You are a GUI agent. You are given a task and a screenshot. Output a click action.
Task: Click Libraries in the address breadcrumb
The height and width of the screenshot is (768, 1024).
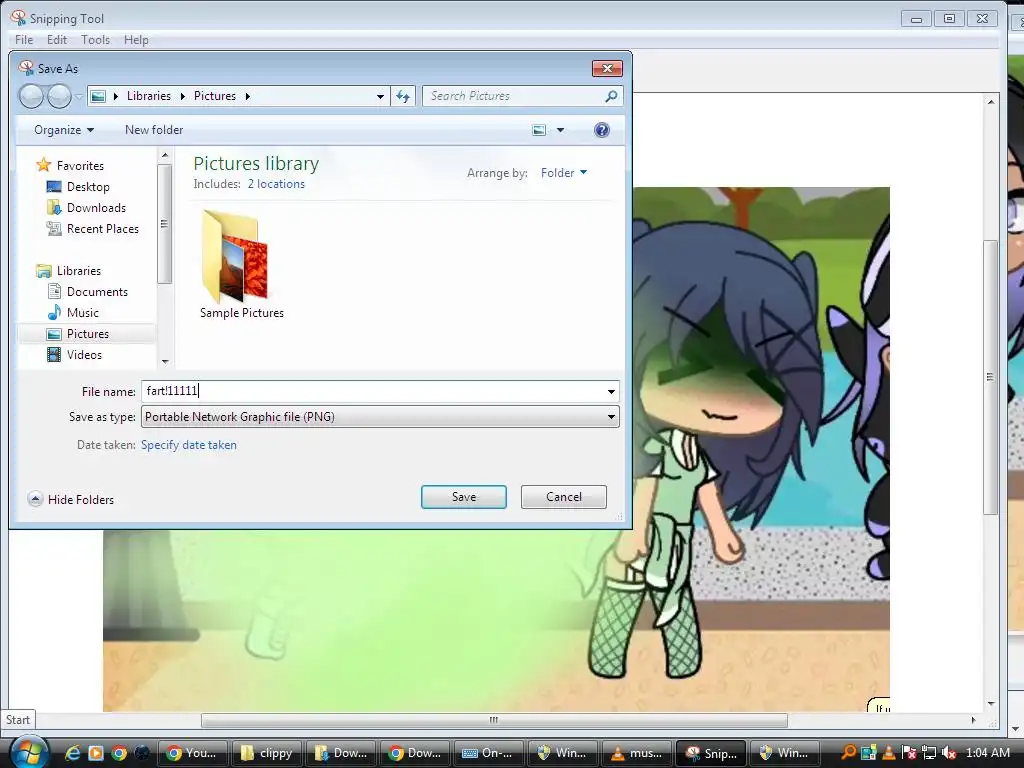point(149,96)
